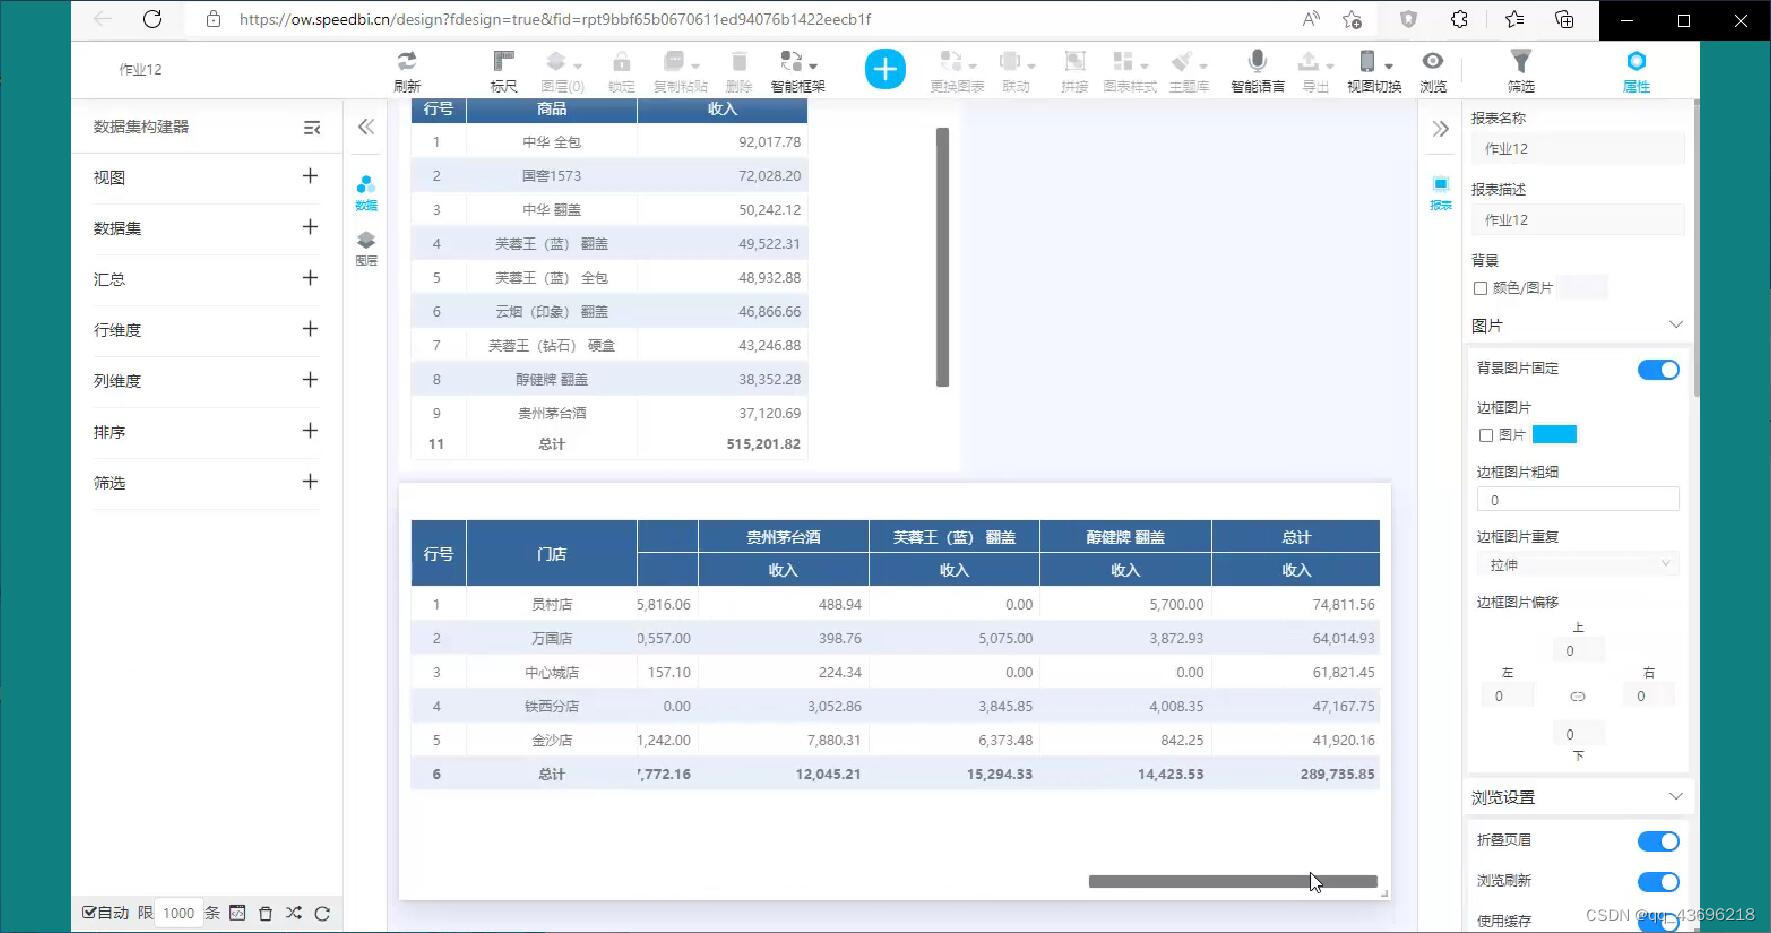The height and width of the screenshot is (933, 1771).
Task: Click the 复制粘贴 copy-paste icon
Action: 680,62
